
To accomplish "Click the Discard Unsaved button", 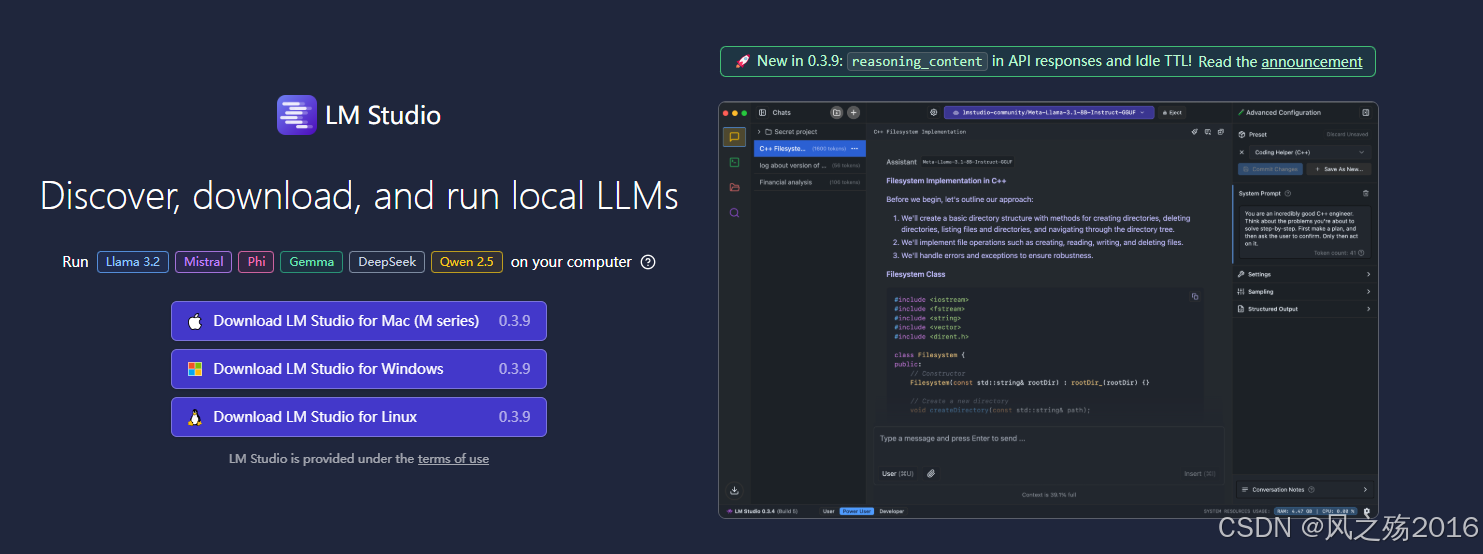I will 1347,134.
